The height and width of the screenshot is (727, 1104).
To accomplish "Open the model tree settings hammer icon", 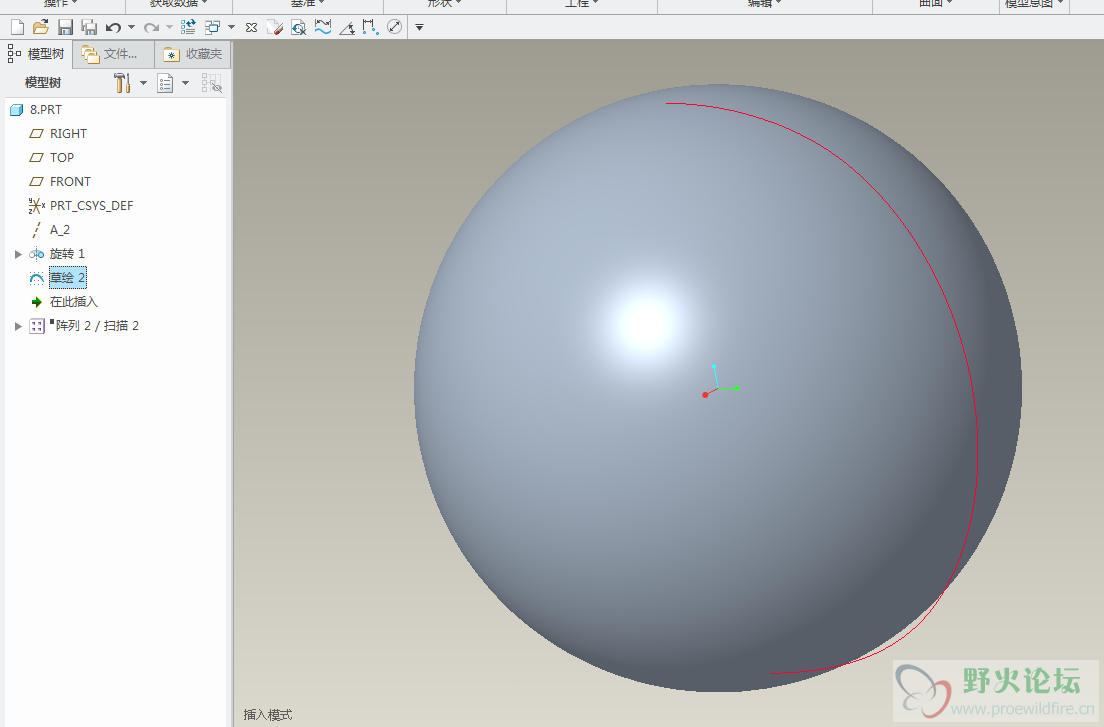I will click(123, 83).
